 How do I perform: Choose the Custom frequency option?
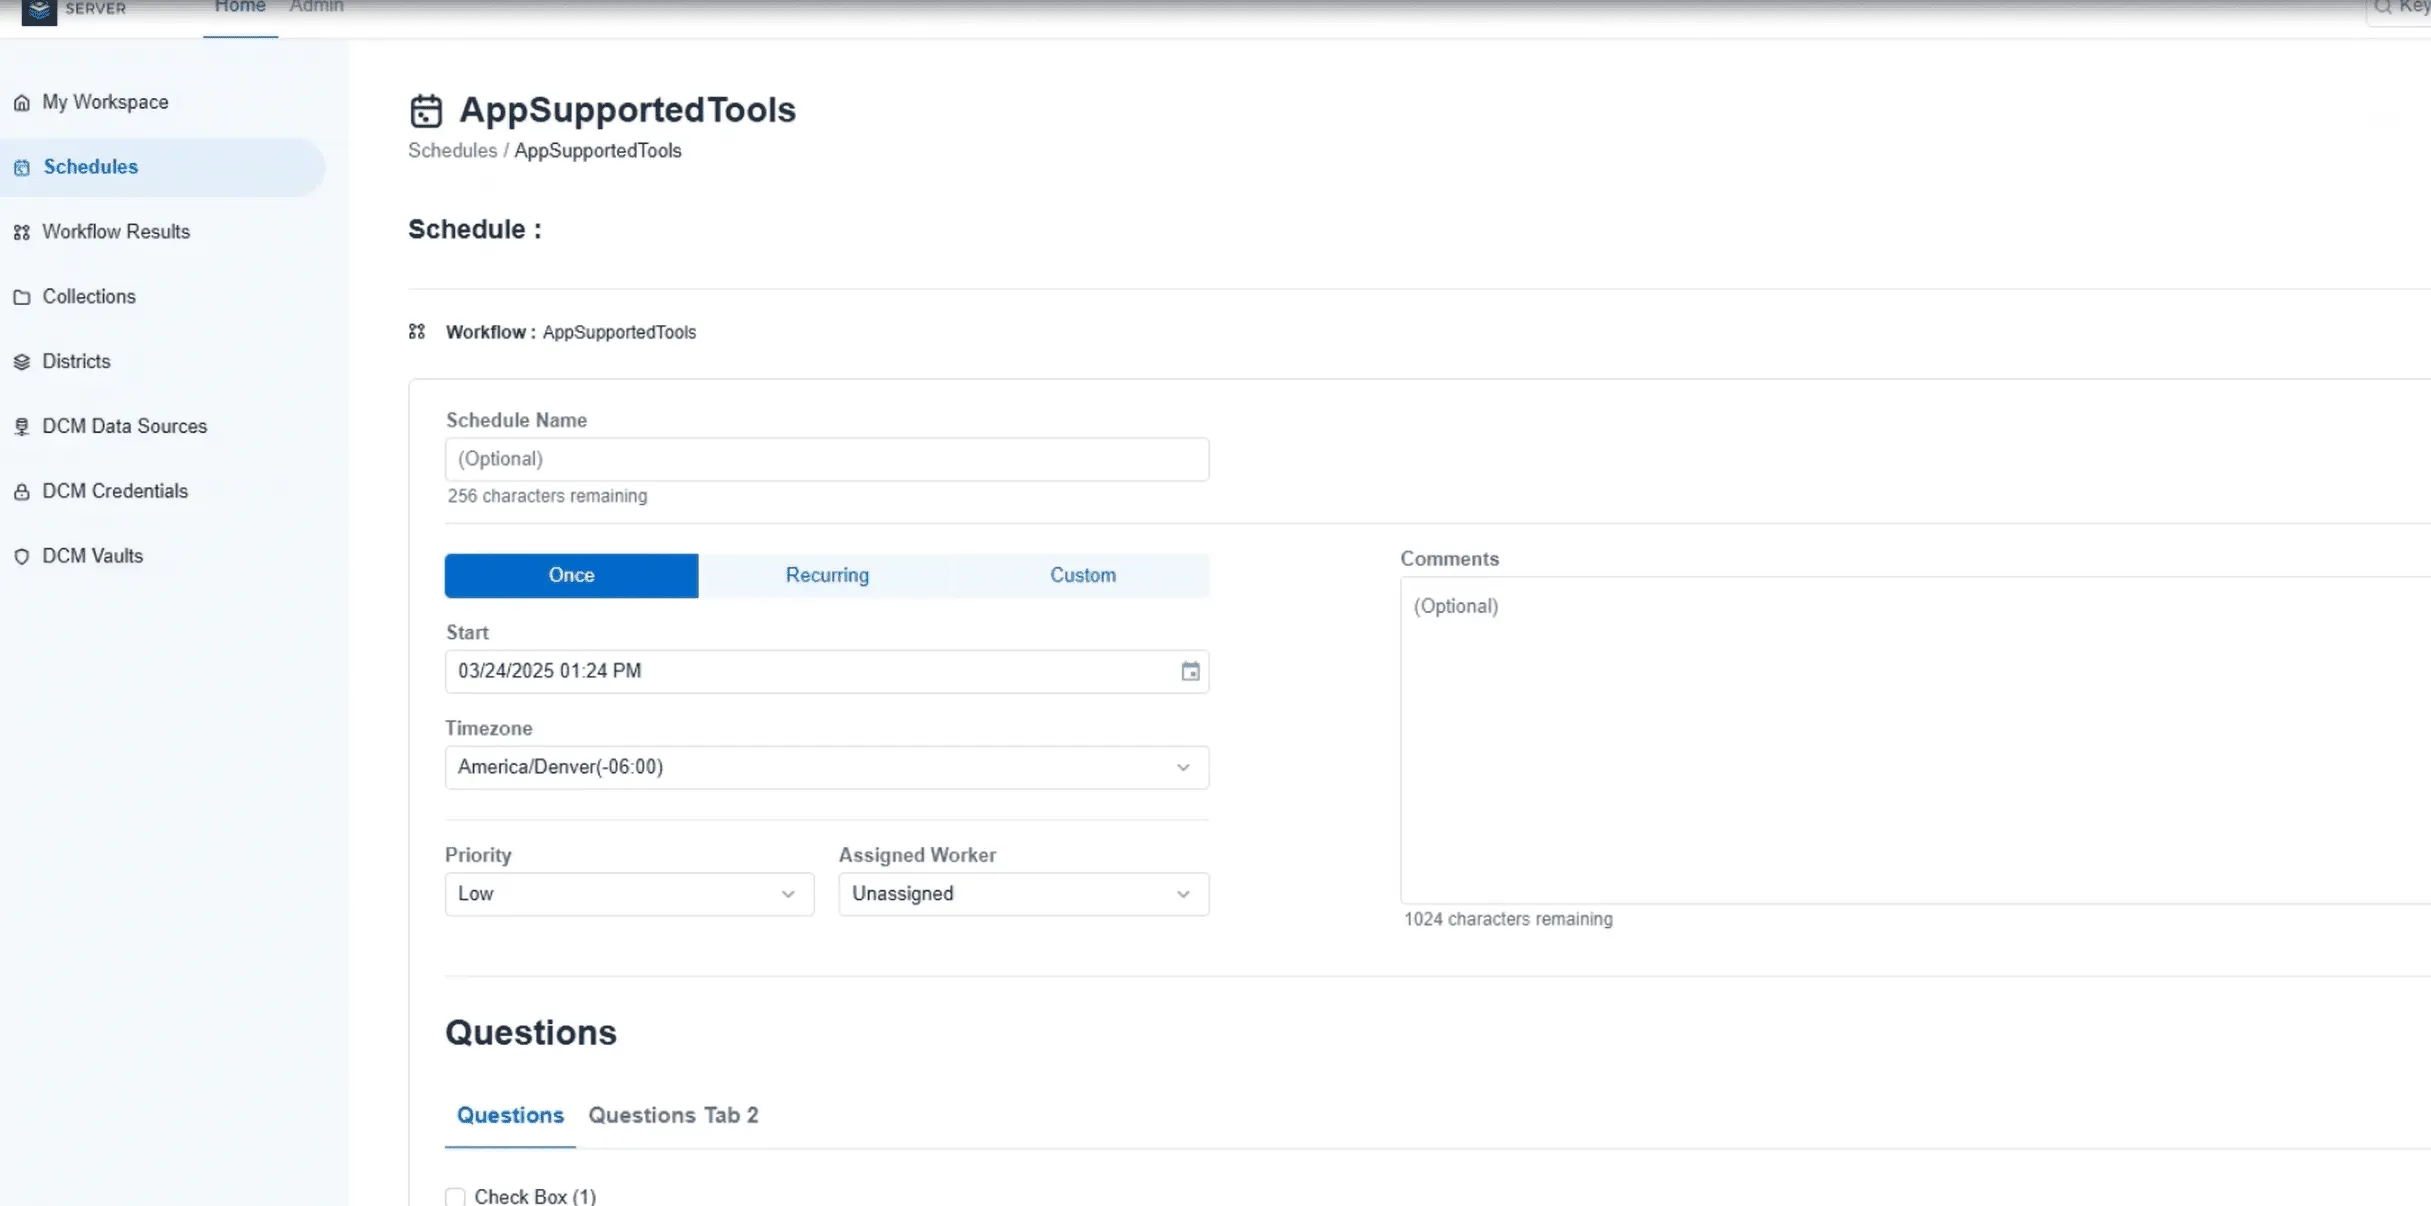1082,576
